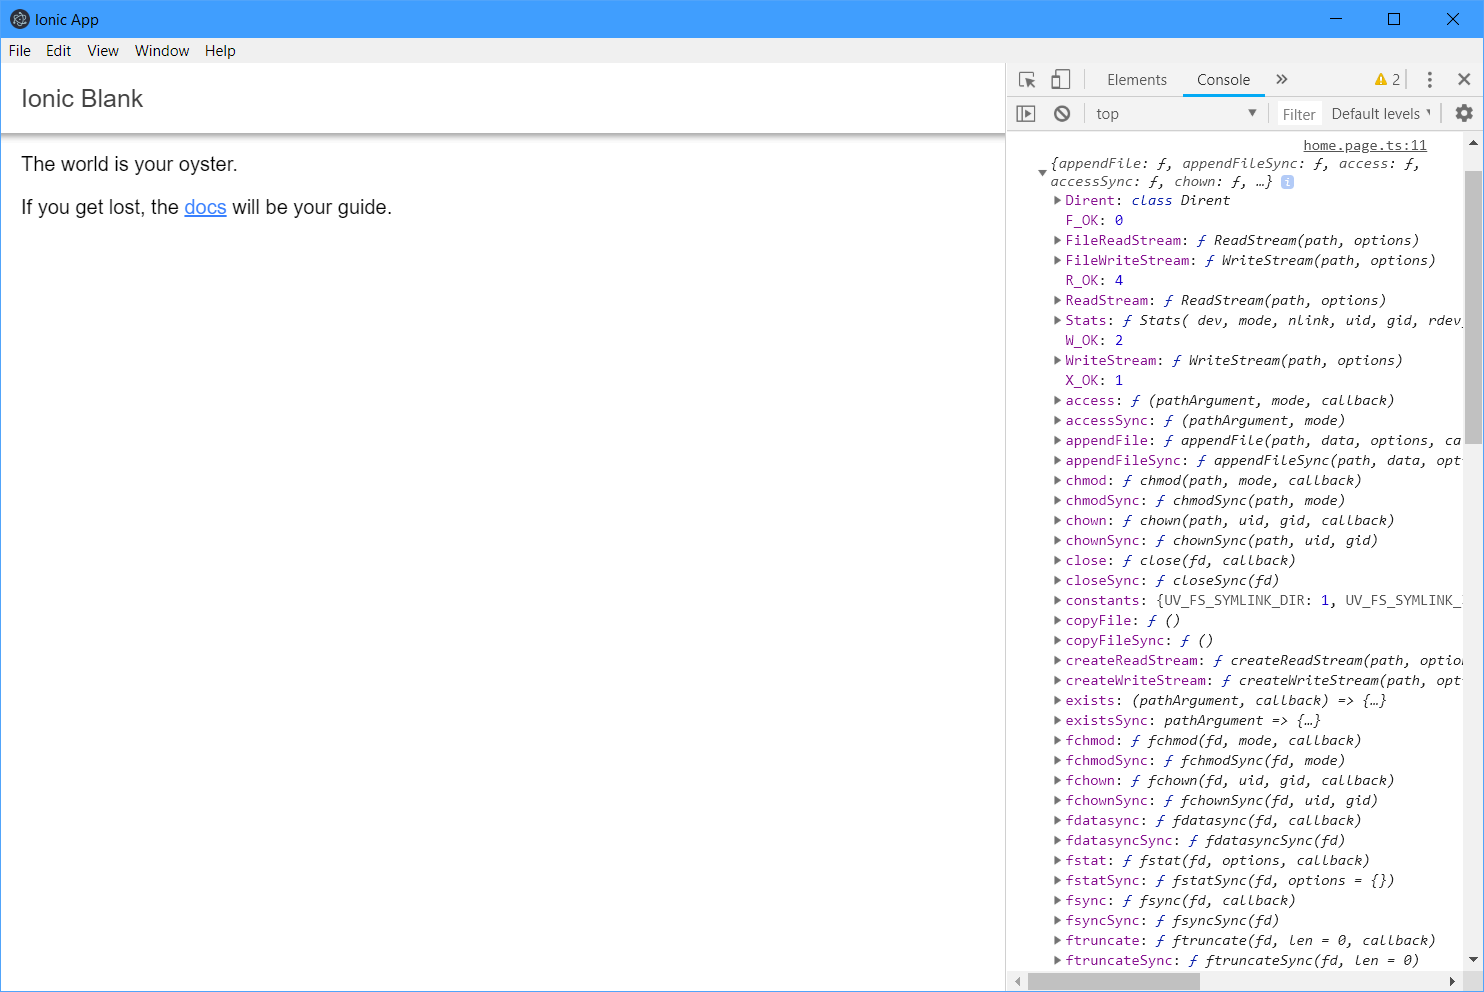Viewport: 1484px width, 992px height.
Task: Expand the Dirent class entry
Action: [1058, 200]
